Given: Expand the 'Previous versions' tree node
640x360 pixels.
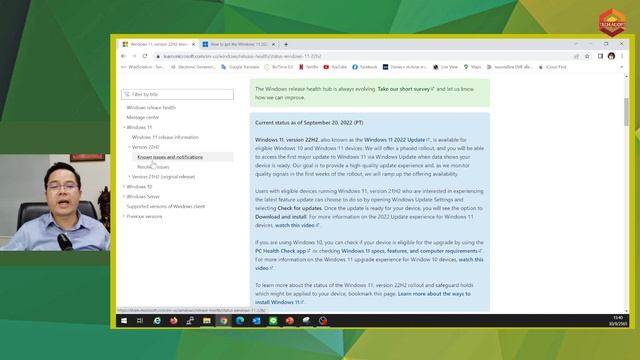Looking at the screenshot, I should 124,216.
